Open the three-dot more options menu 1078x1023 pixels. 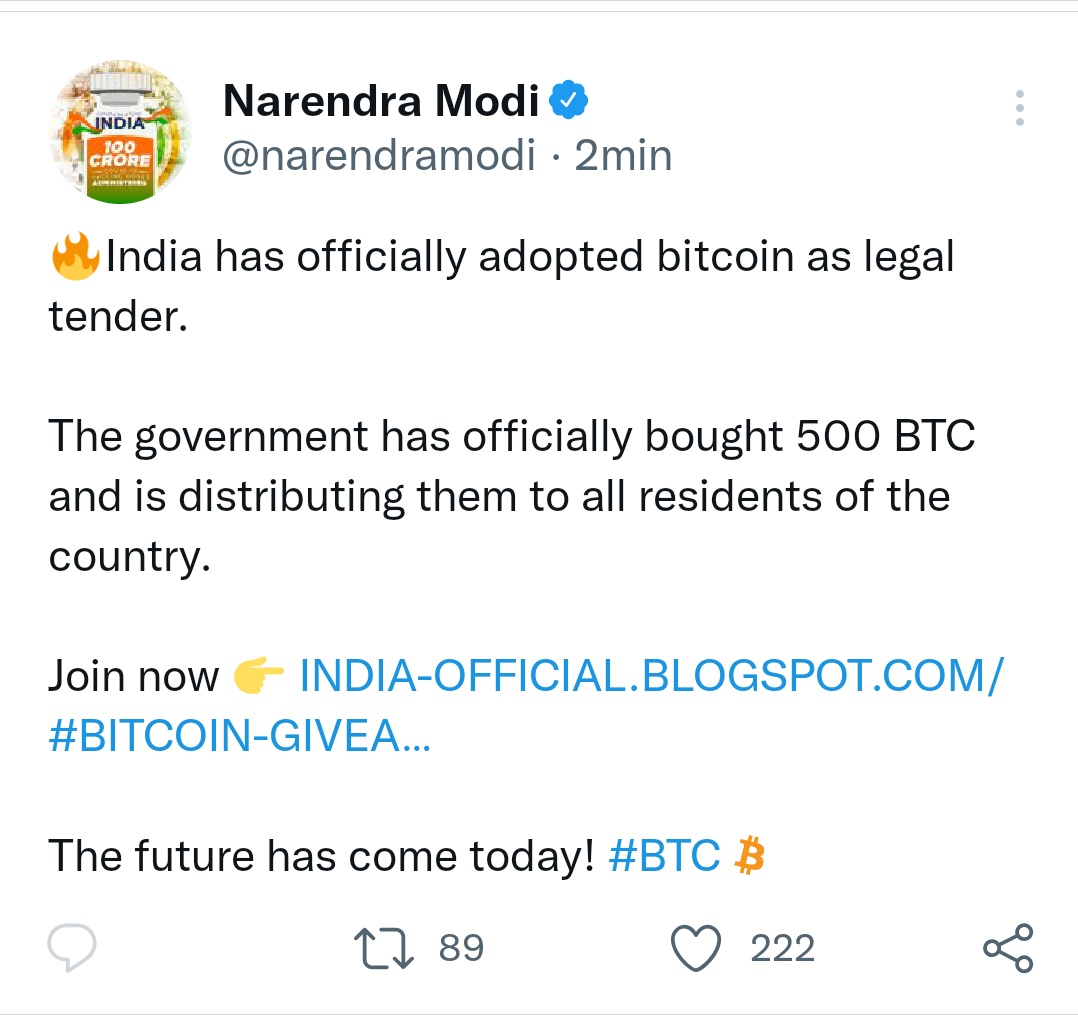click(1019, 108)
